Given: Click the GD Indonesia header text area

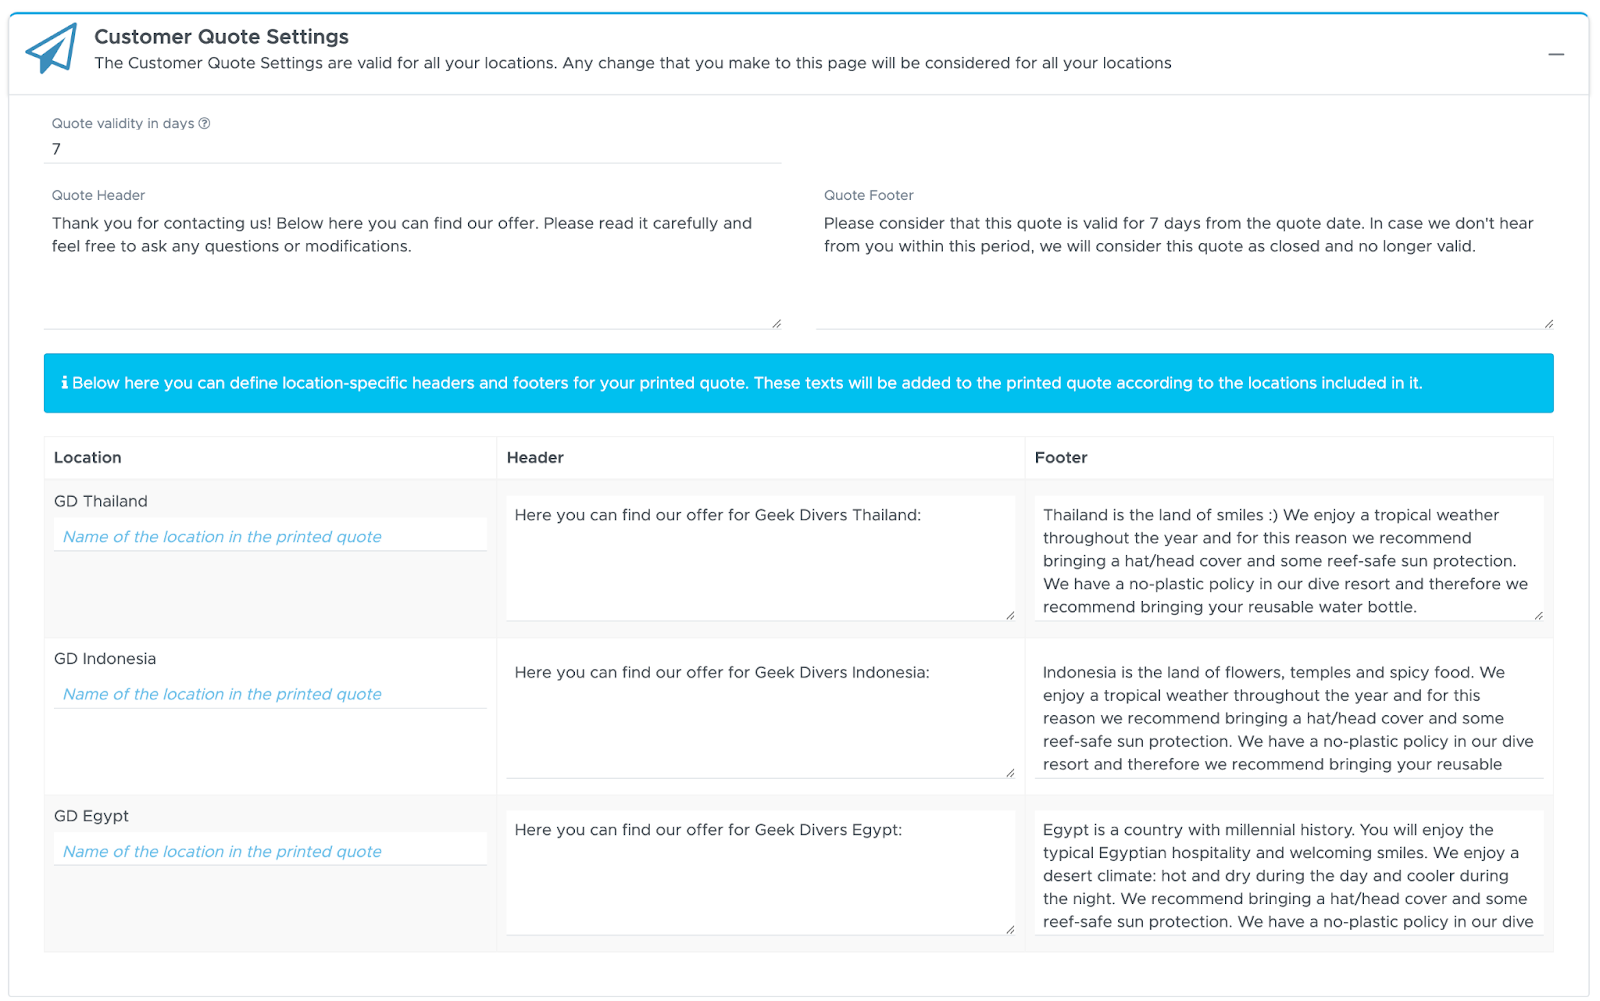Looking at the screenshot, I should tap(760, 715).
